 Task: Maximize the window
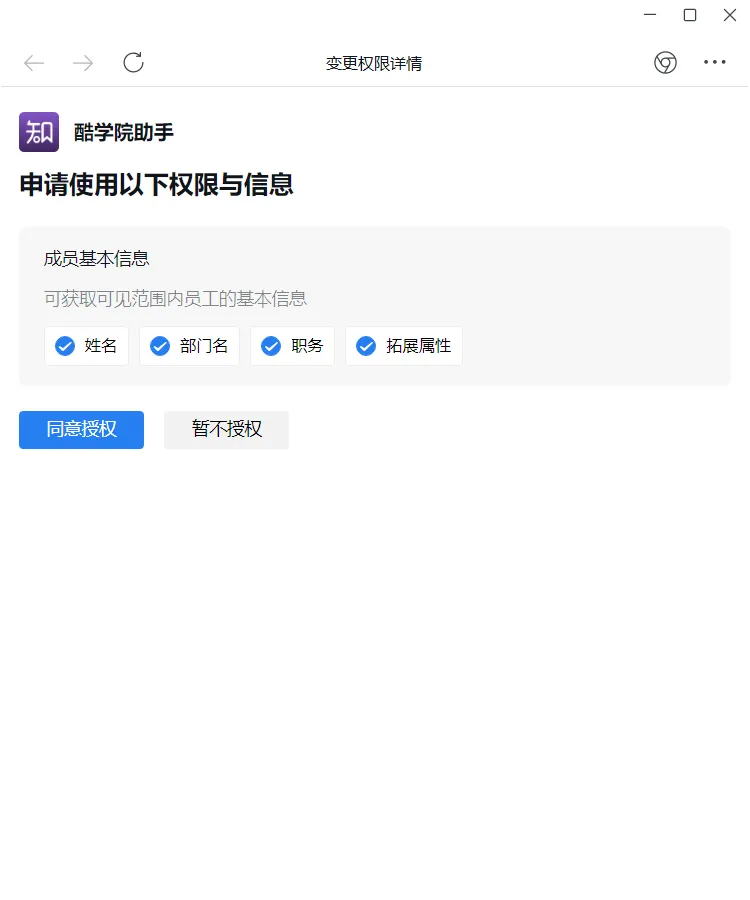[x=690, y=15]
